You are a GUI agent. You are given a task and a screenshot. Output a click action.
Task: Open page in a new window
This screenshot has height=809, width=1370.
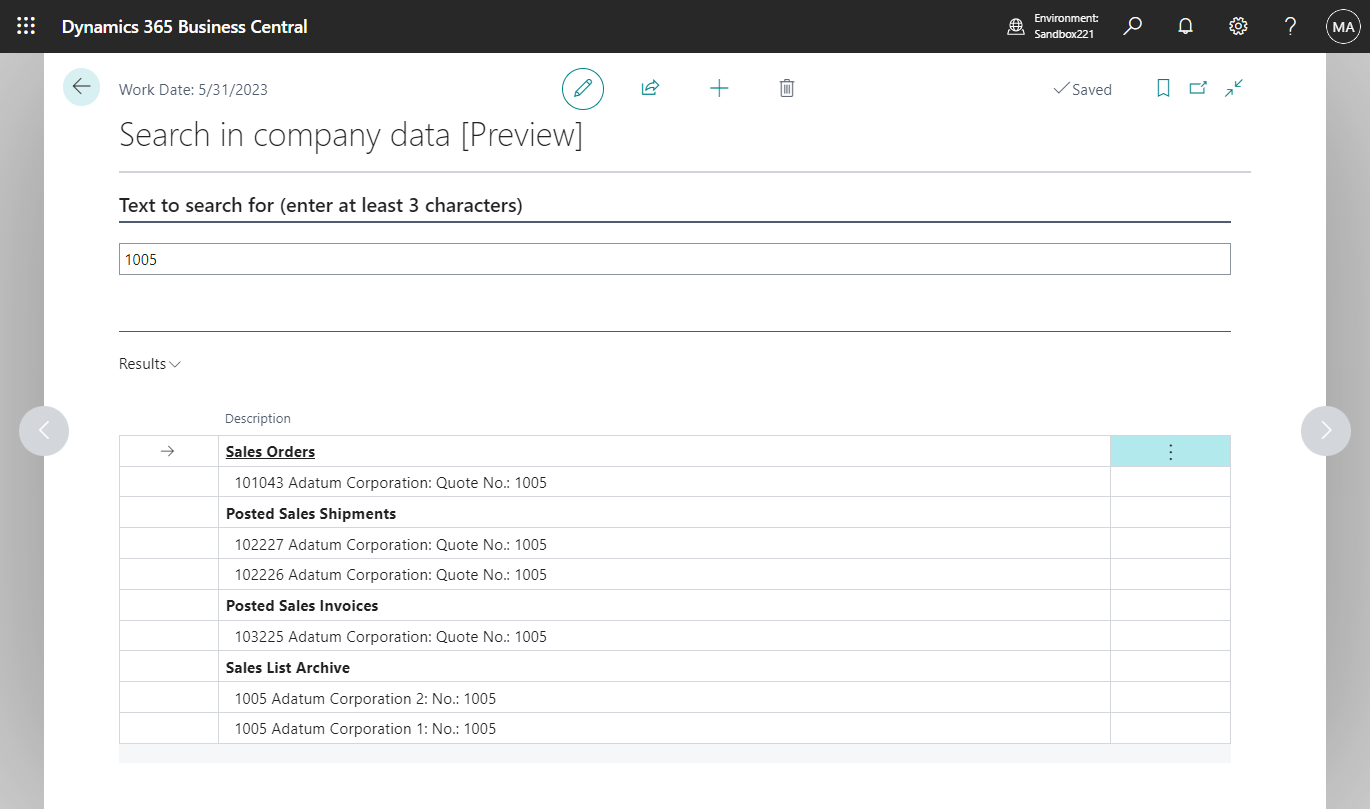point(1198,88)
